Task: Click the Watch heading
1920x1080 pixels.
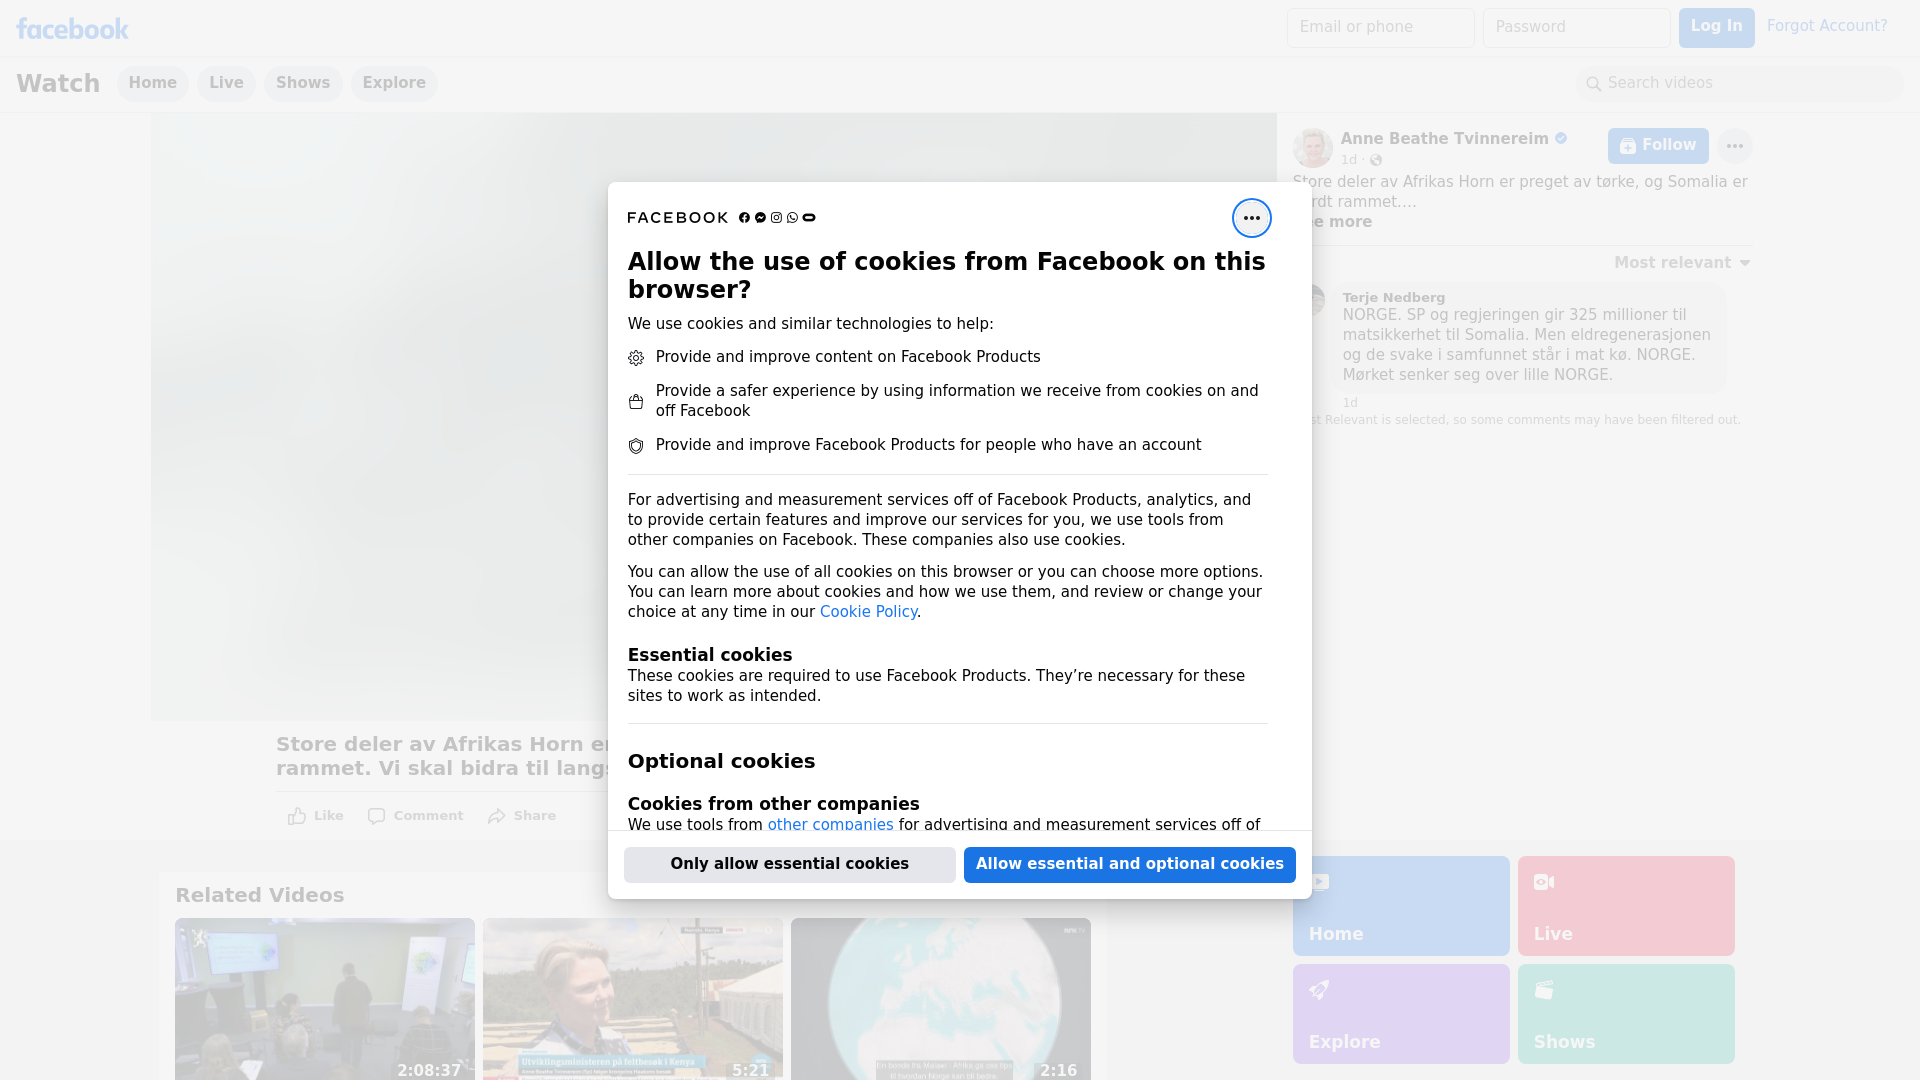Action: pos(58,84)
